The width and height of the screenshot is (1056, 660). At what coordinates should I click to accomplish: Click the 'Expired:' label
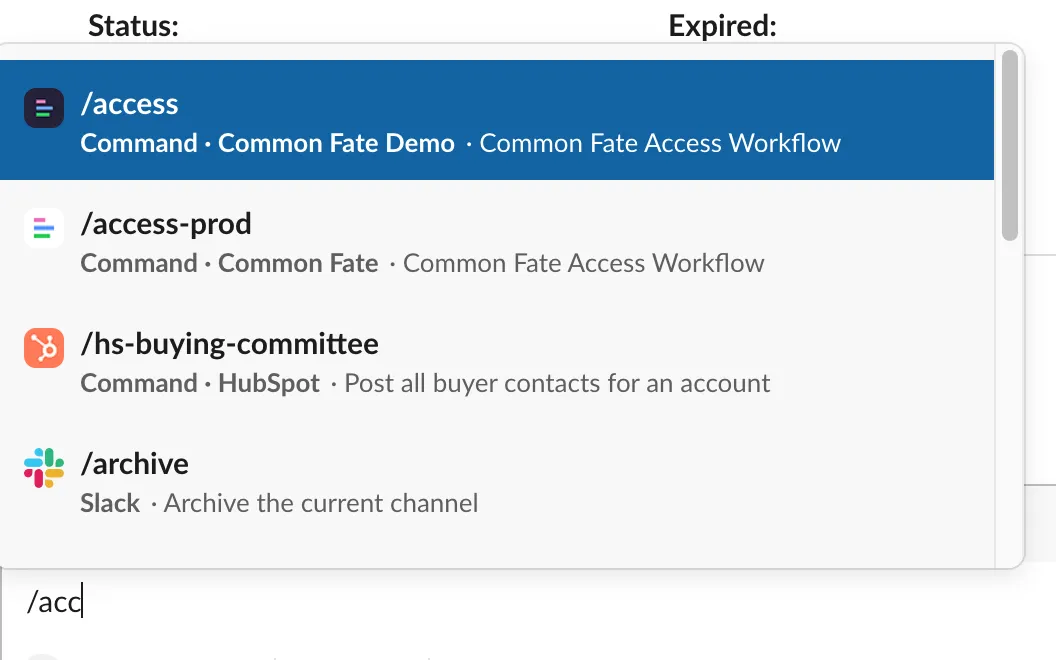tap(722, 25)
